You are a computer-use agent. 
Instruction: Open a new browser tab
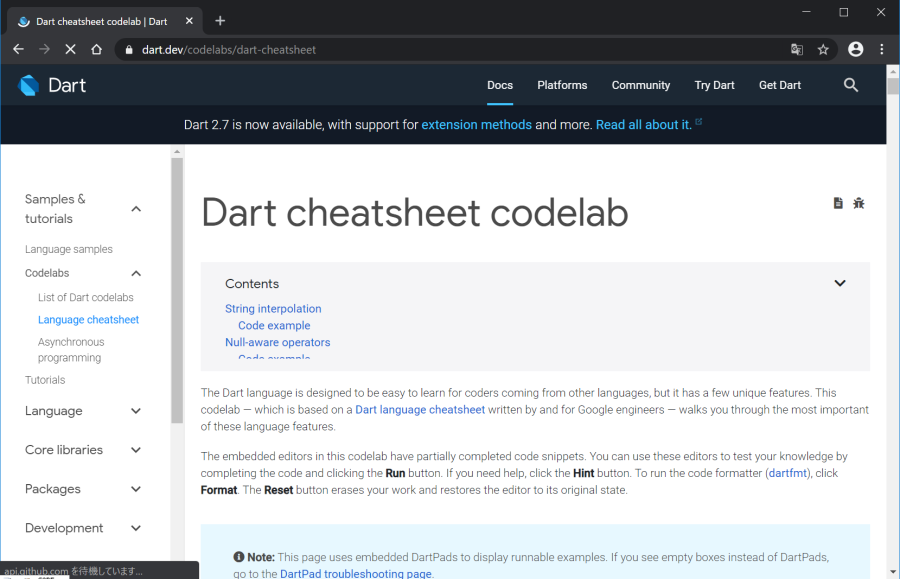(x=220, y=20)
